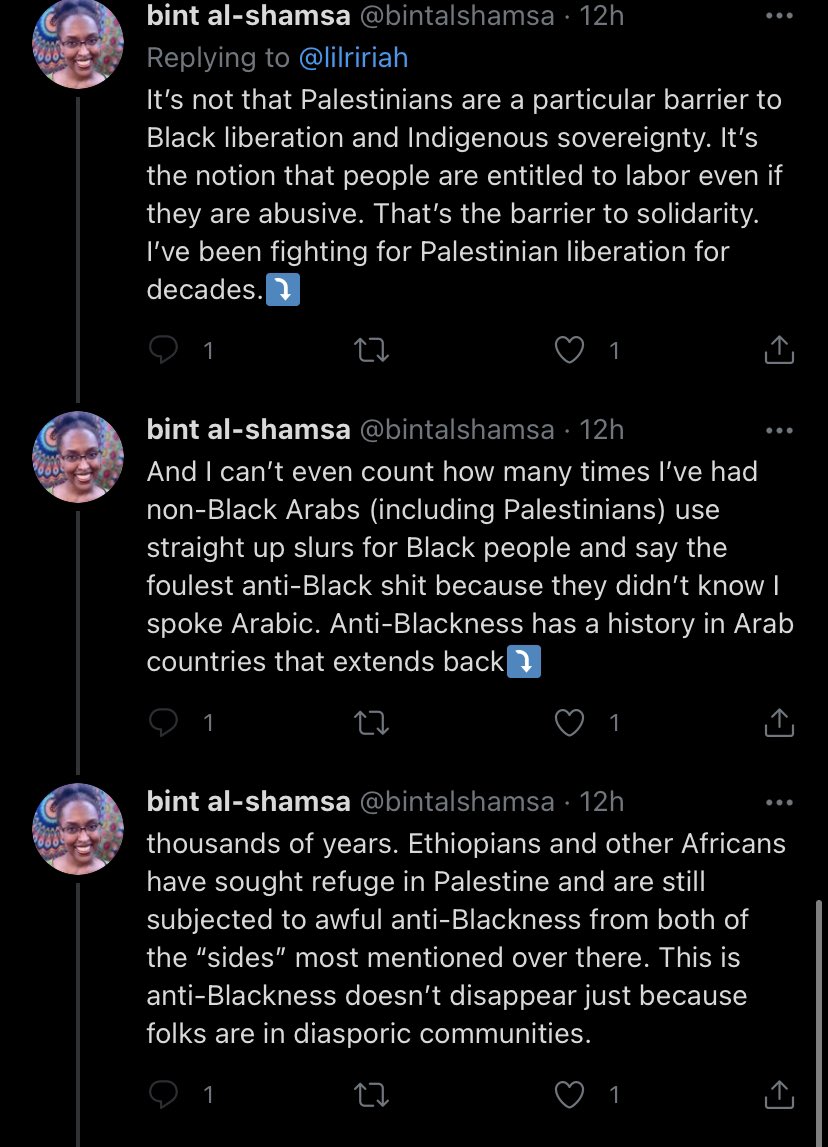This screenshot has width=828, height=1147.
Task: Like the tweet about anti-Blackness in Arab countries
Action: pyautogui.click(x=569, y=722)
